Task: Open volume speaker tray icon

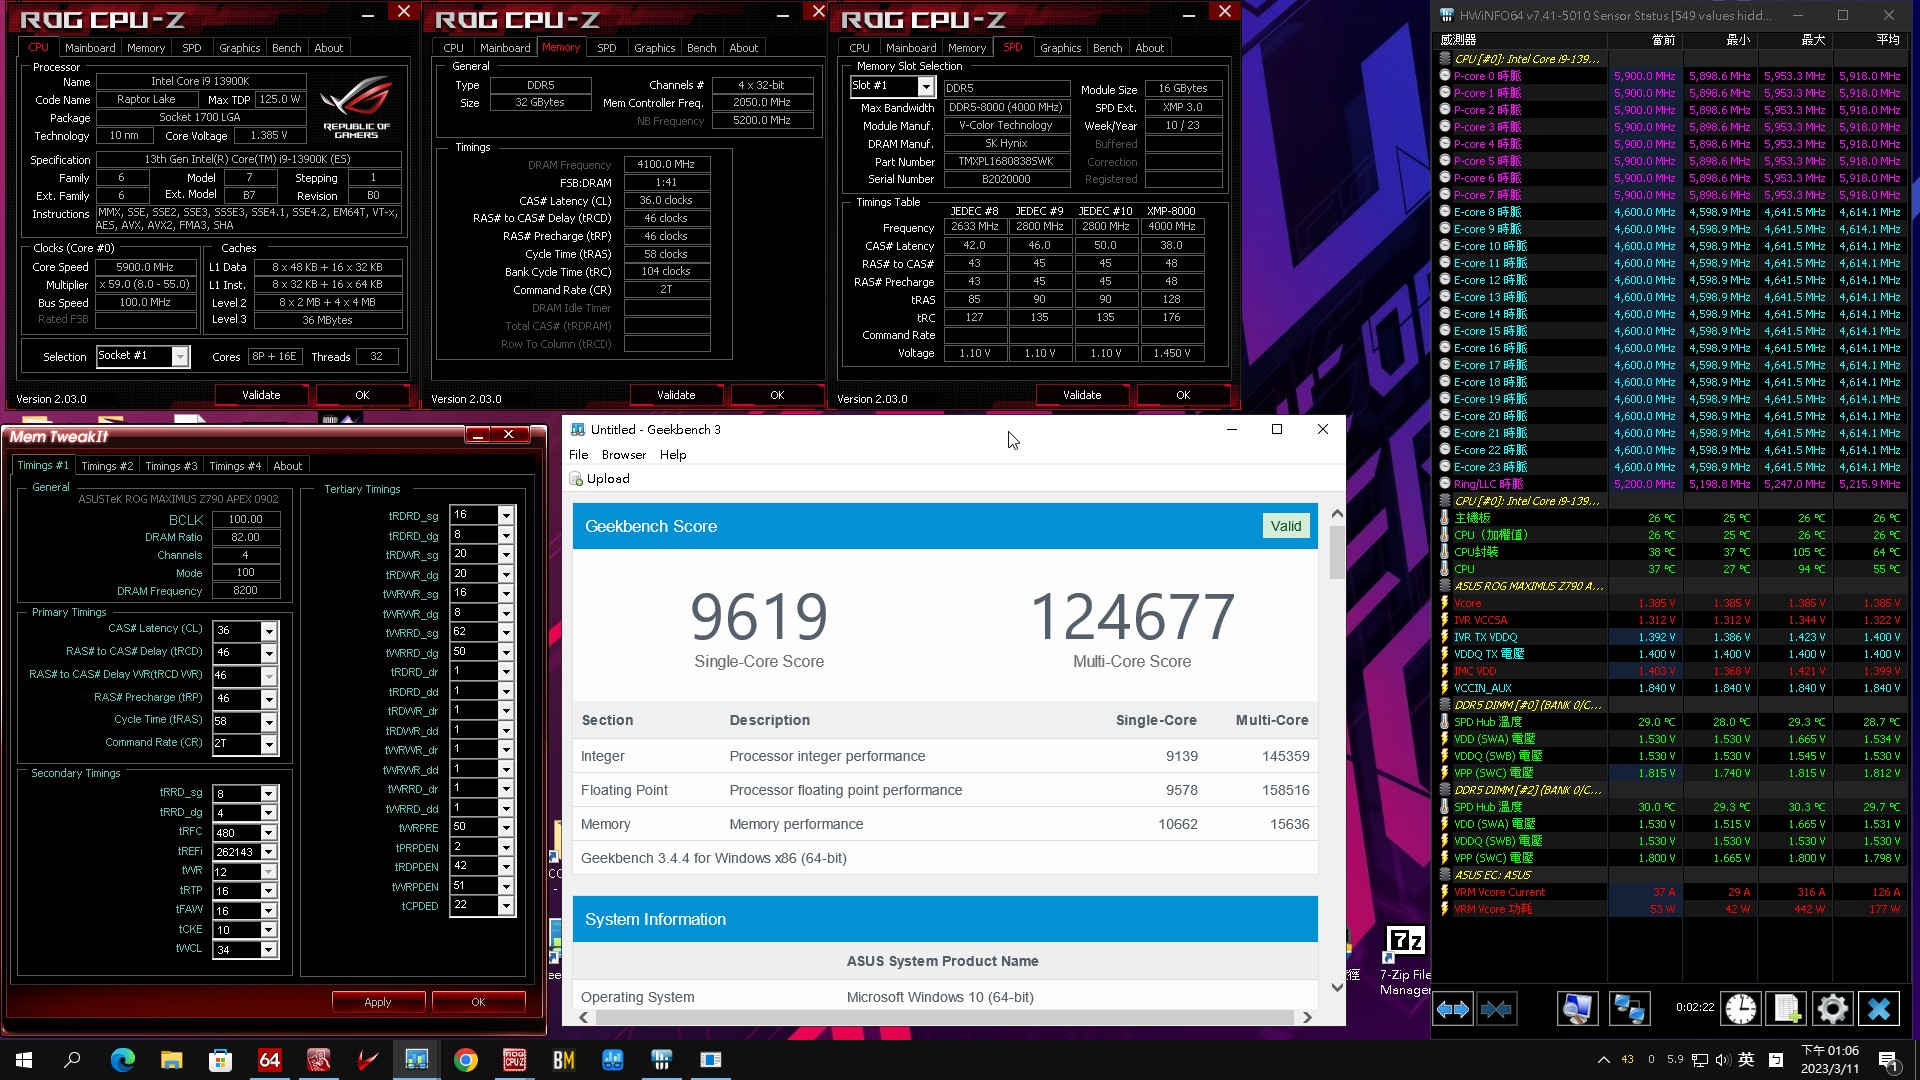Action: 1722,1060
